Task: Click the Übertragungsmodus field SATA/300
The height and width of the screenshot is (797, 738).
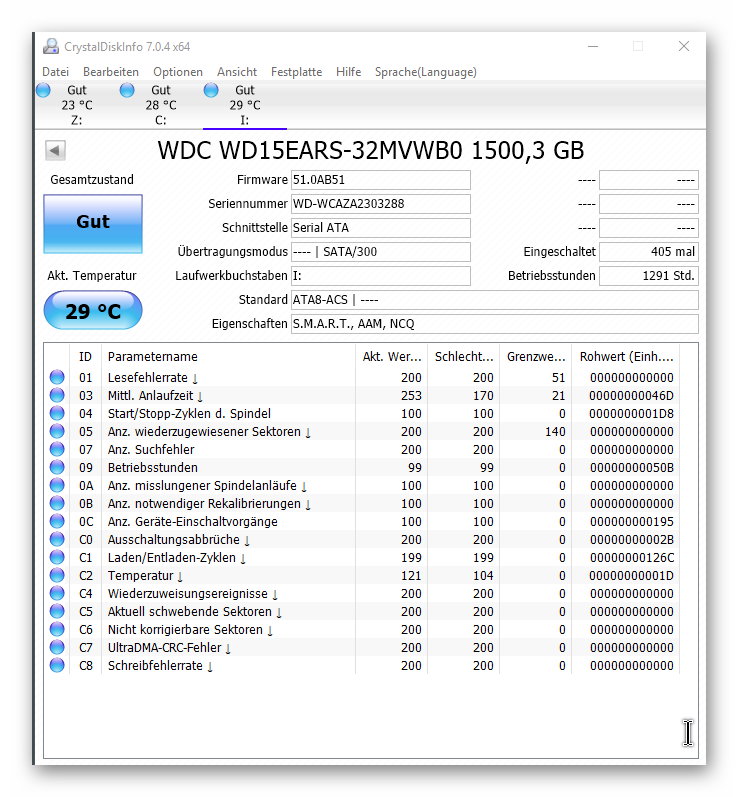Action: pyautogui.click(x=381, y=252)
